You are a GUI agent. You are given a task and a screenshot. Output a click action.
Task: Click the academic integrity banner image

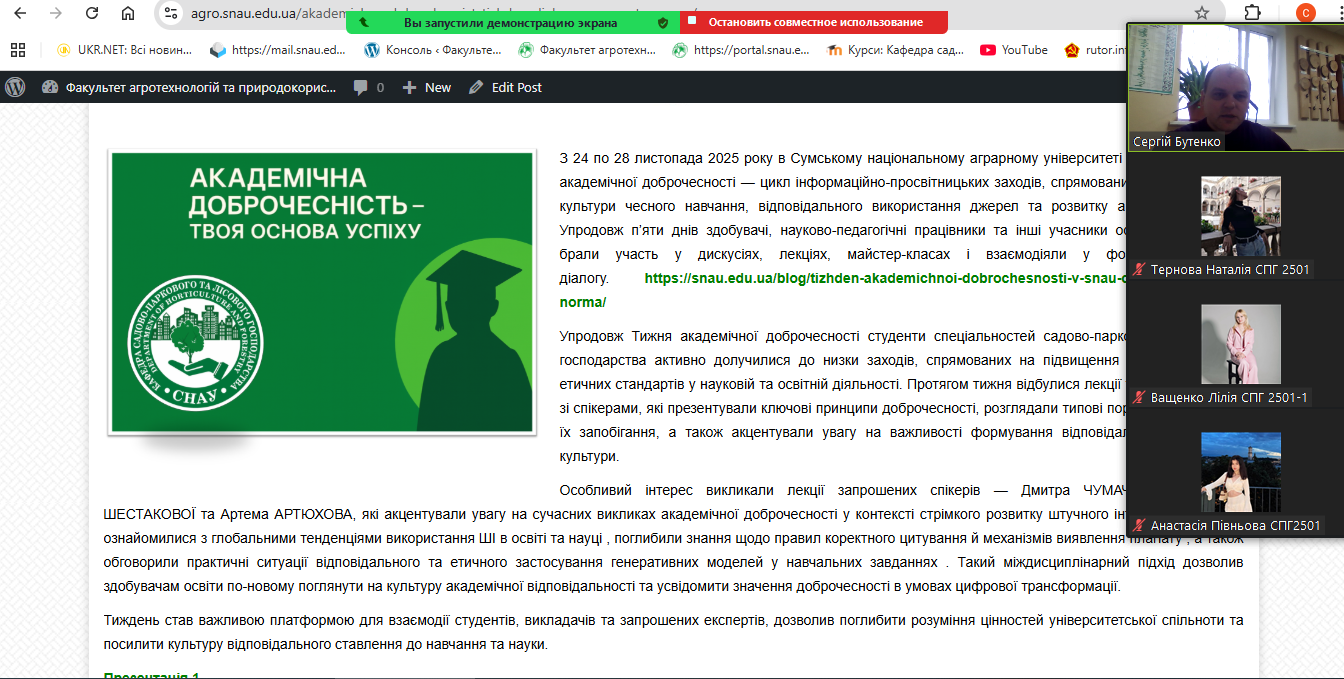pyautogui.click(x=321, y=292)
